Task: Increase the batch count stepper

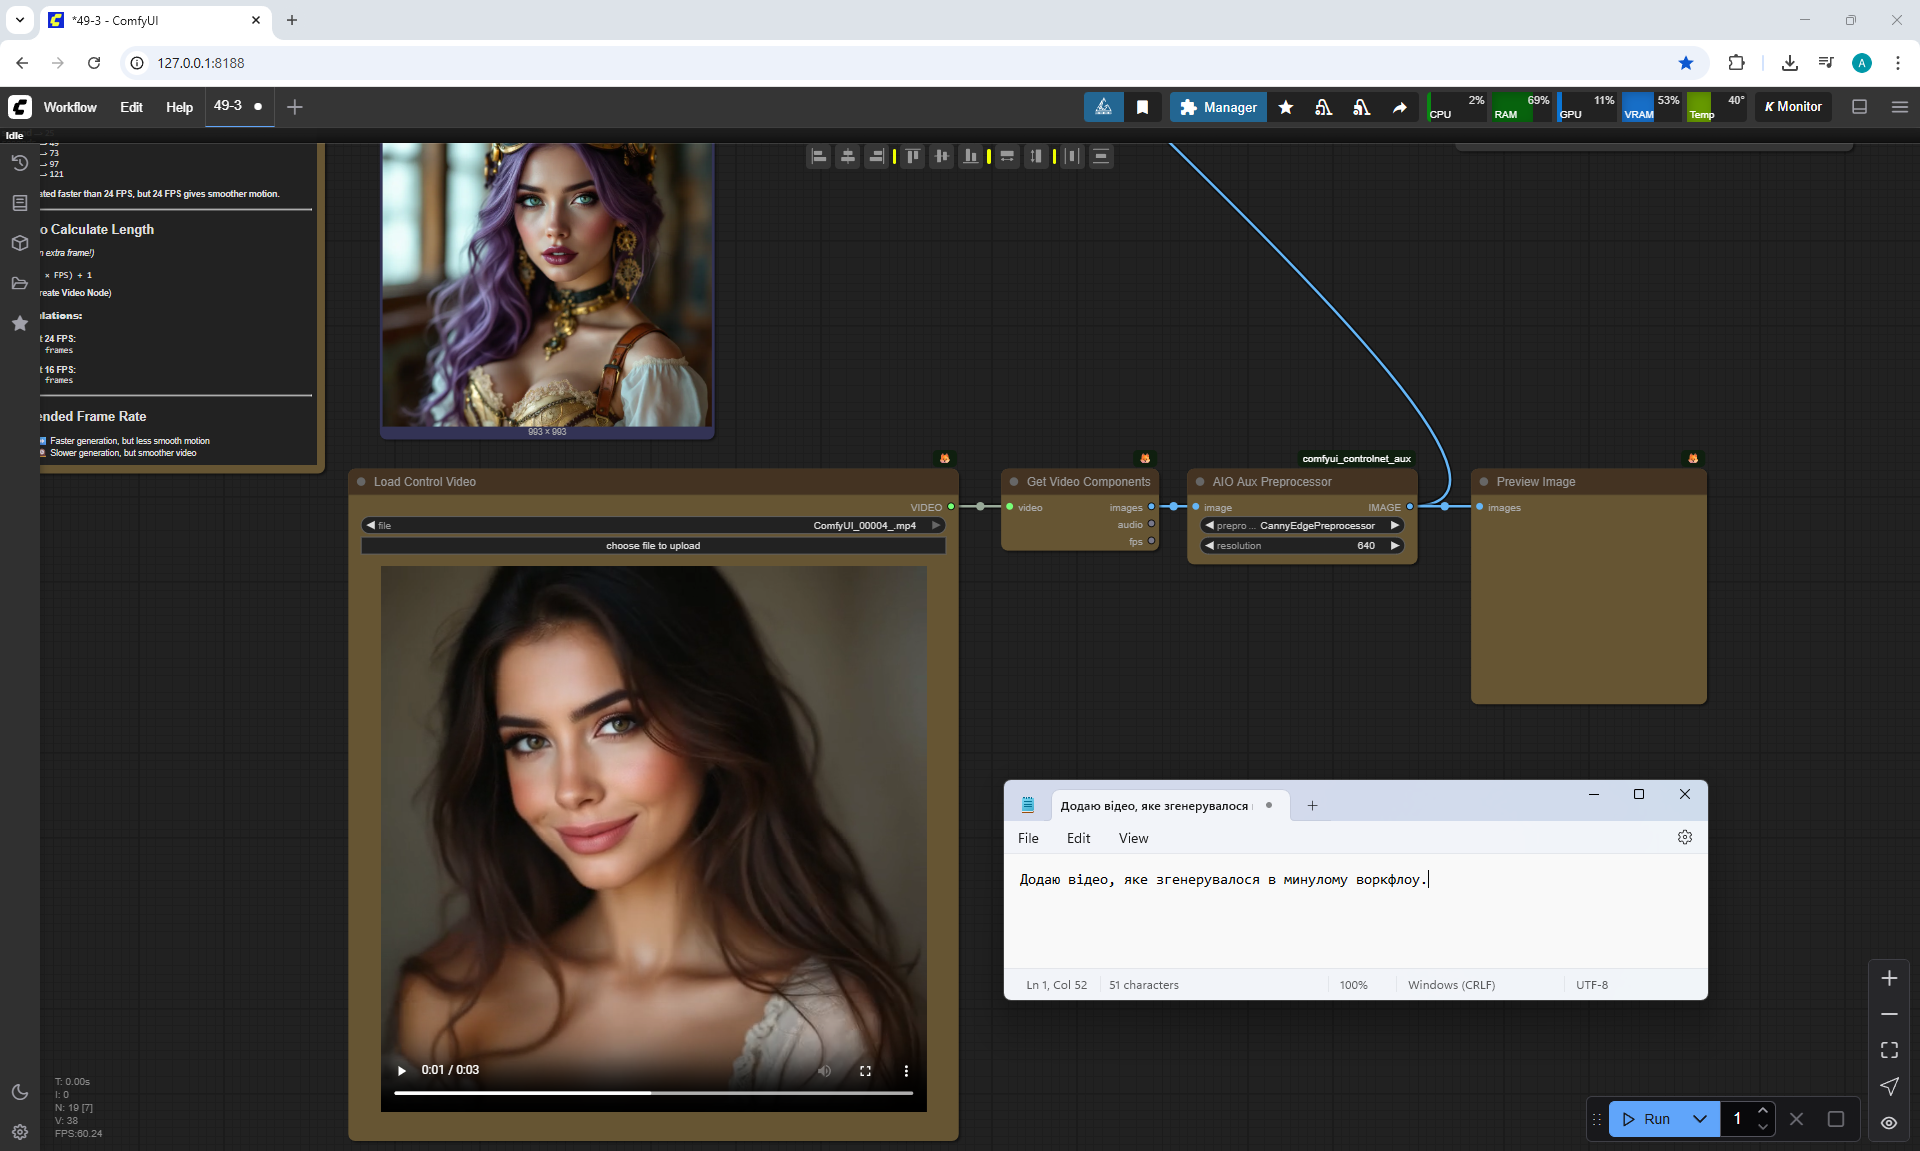Action: [x=1763, y=1111]
